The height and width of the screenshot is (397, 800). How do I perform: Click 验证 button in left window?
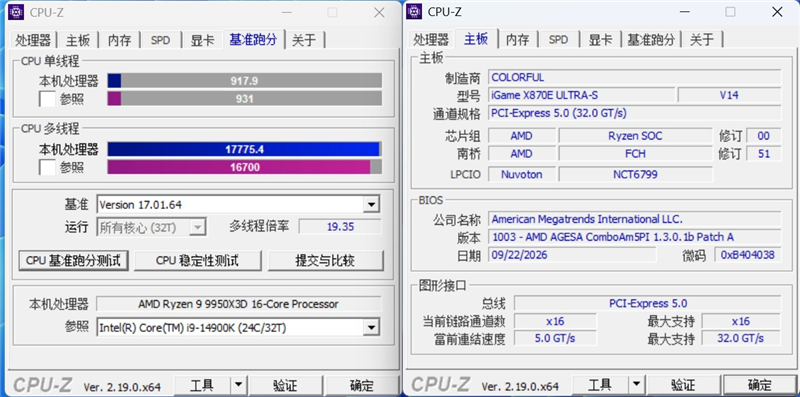(x=285, y=385)
